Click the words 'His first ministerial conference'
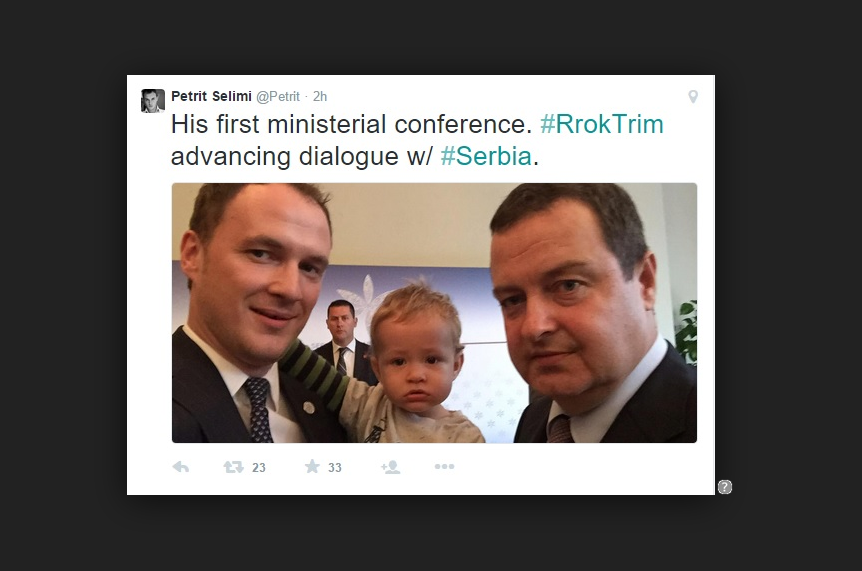The width and height of the screenshot is (862, 571). pyautogui.click(x=350, y=125)
